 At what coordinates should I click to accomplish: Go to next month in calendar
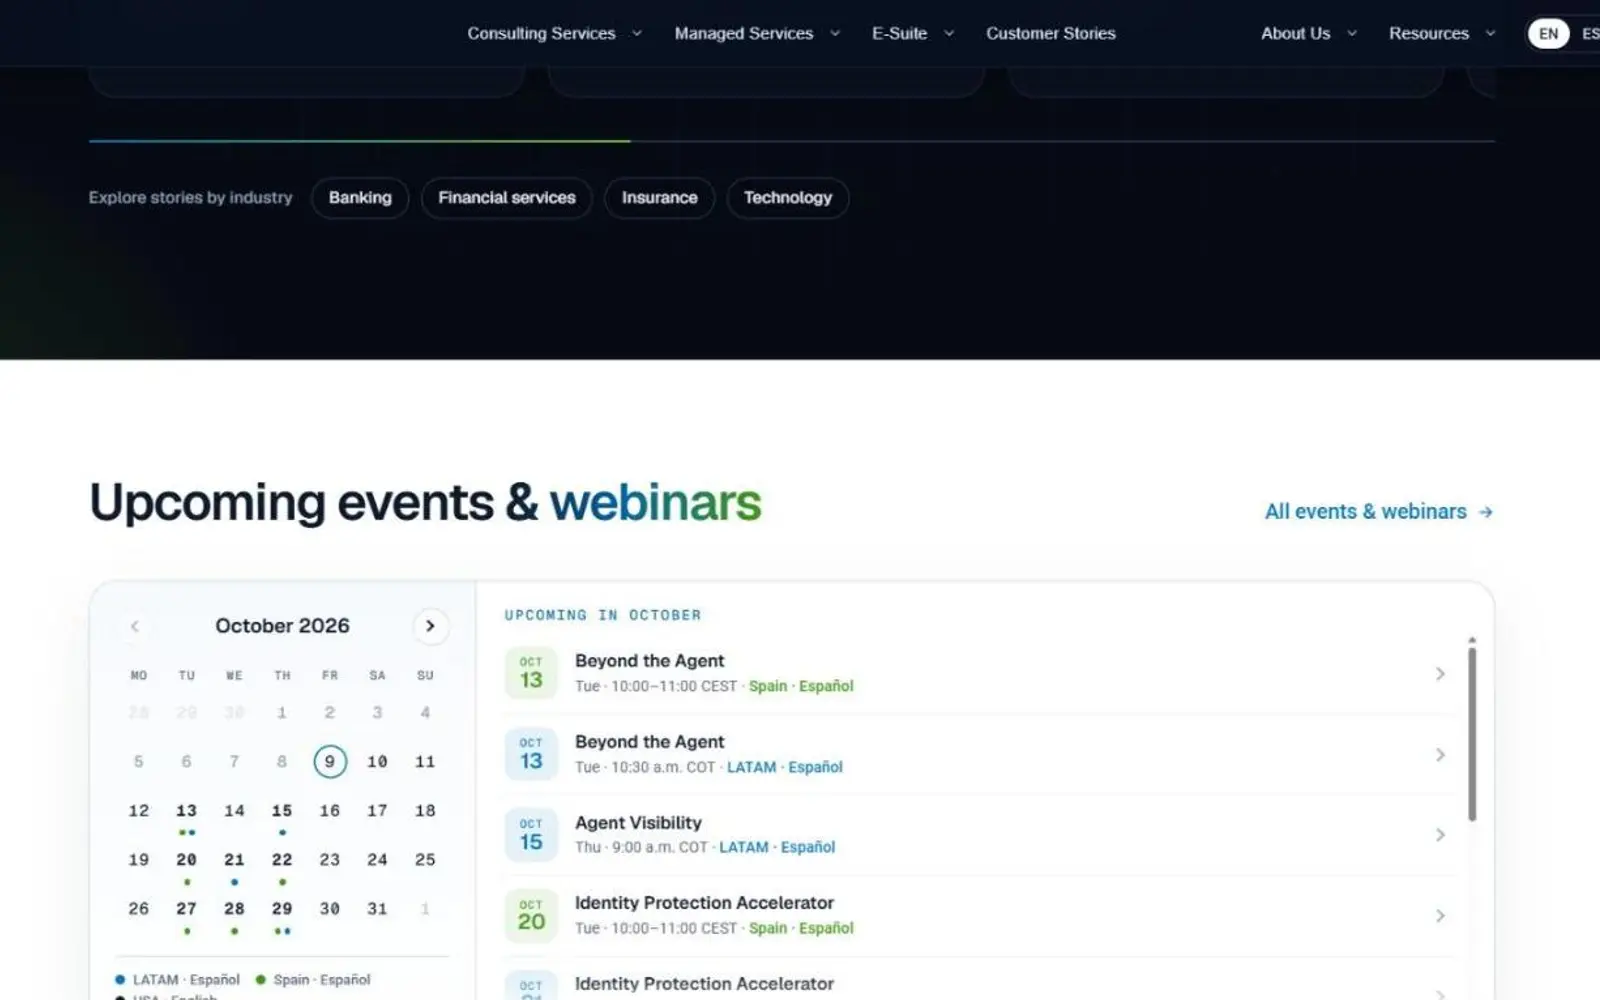[x=430, y=626]
